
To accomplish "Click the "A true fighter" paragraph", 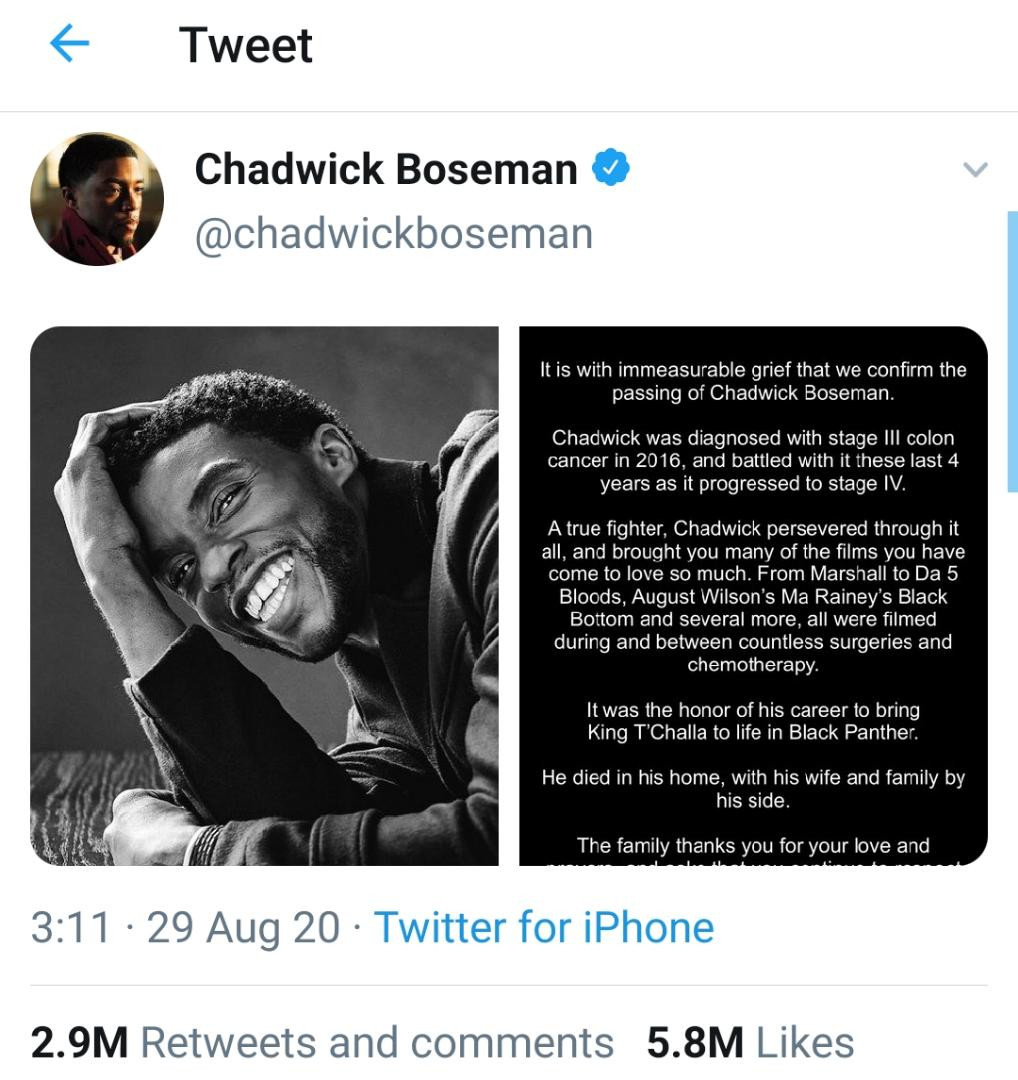I will coord(753,596).
